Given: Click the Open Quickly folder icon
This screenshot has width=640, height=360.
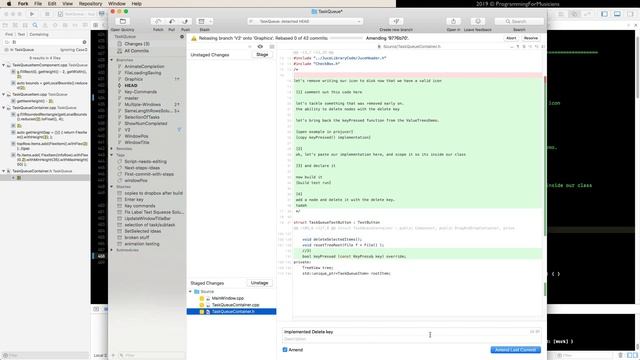Looking at the screenshot, I should click(x=122, y=21).
